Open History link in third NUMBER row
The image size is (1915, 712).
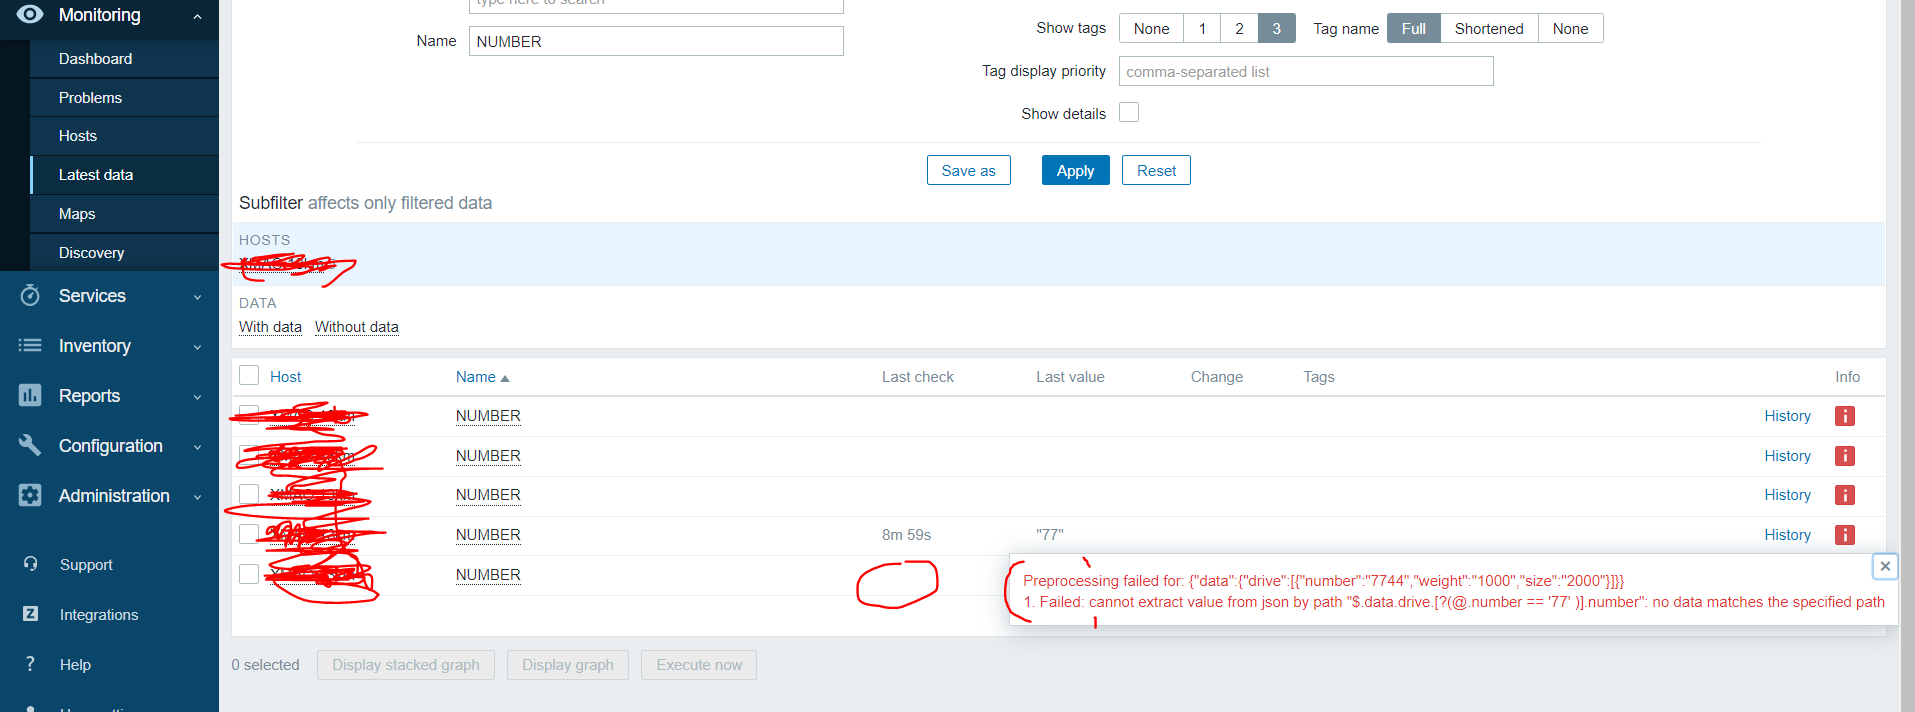point(1787,495)
